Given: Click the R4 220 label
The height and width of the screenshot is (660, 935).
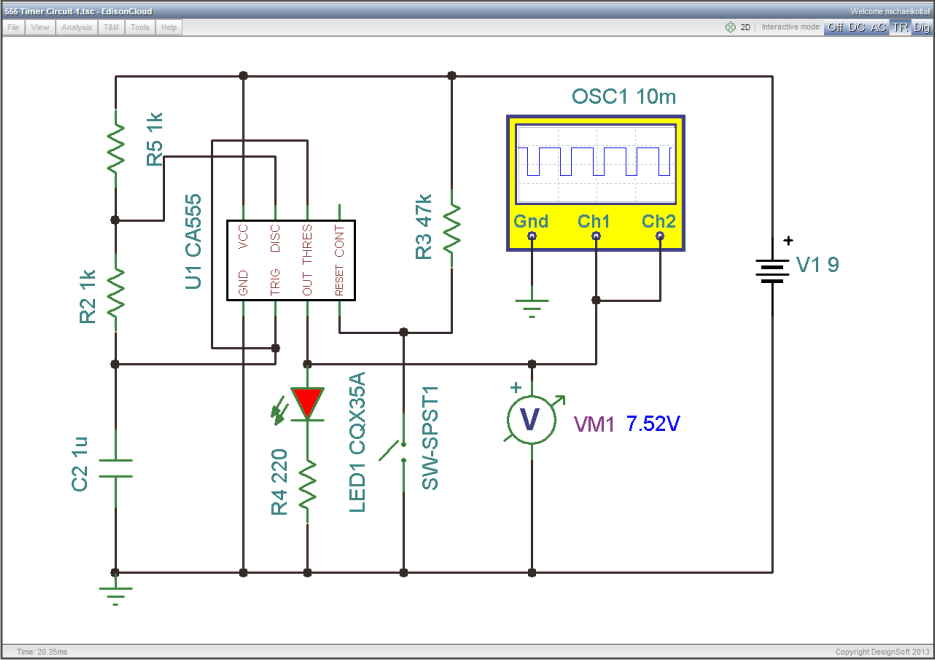Looking at the screenshot, I should click(x=279, y=482).
